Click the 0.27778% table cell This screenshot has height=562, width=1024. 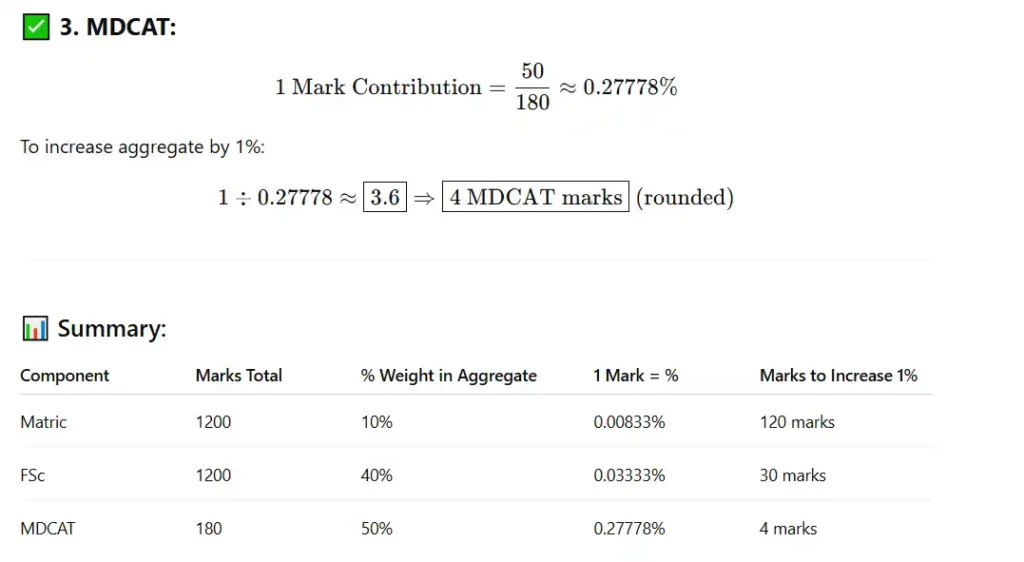tap(629, 529)
